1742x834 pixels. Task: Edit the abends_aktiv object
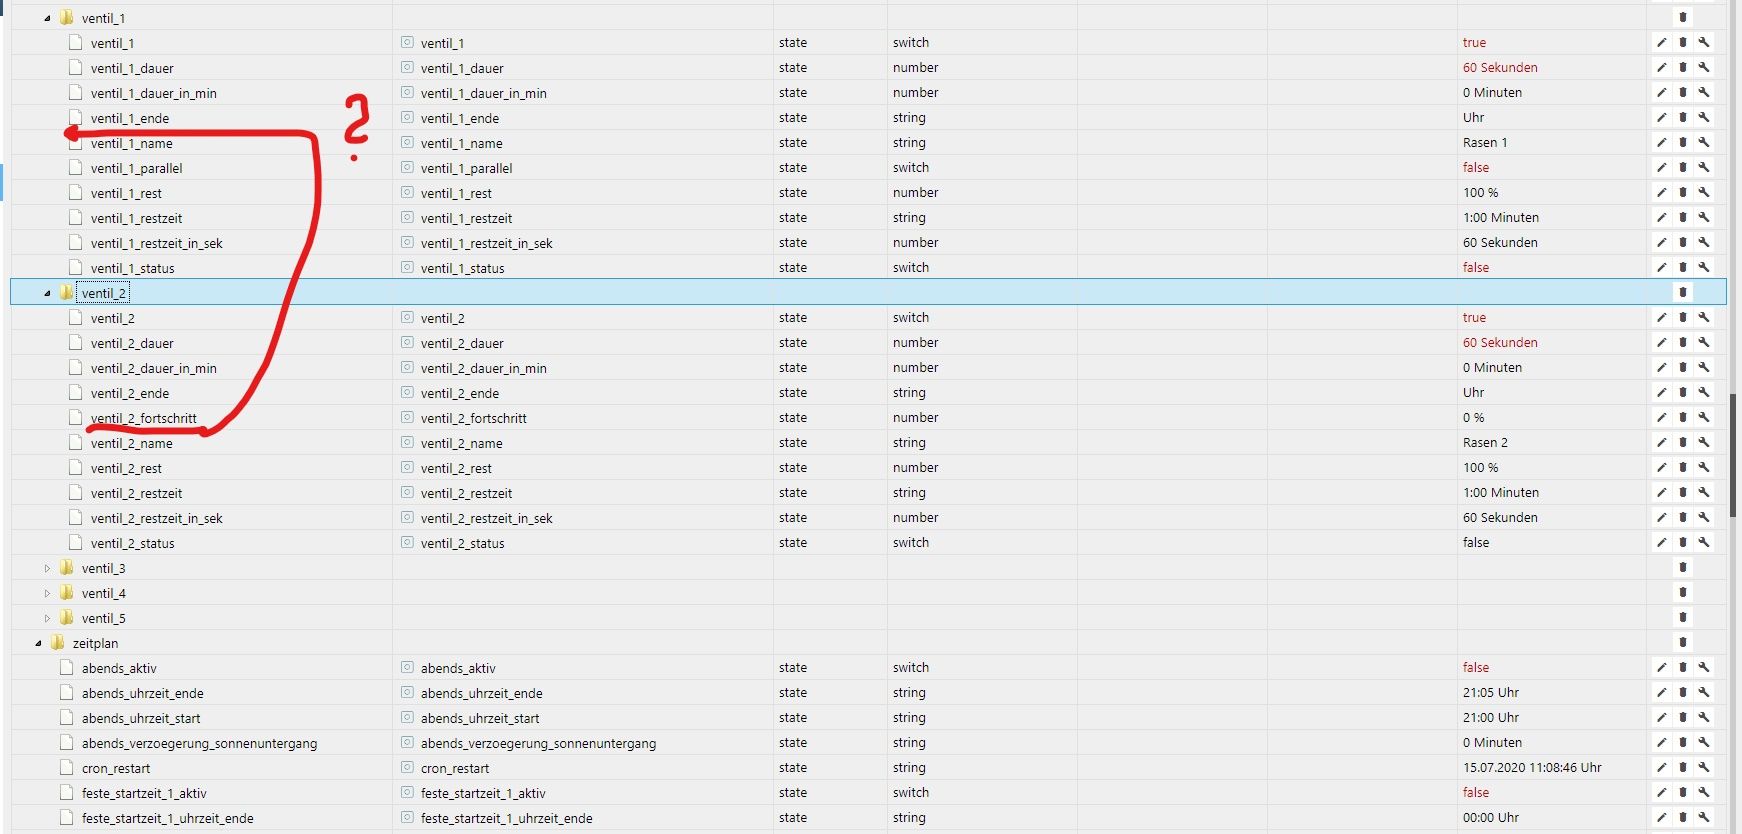click(x=1661, y=667)
